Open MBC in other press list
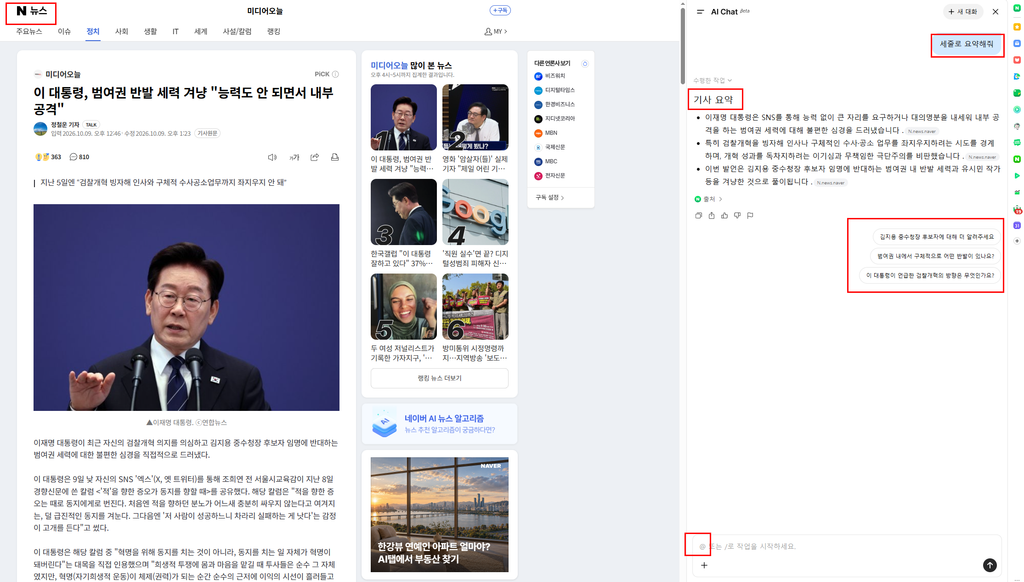The height and width of the screenshot is (582, 1024). [546, 161]
